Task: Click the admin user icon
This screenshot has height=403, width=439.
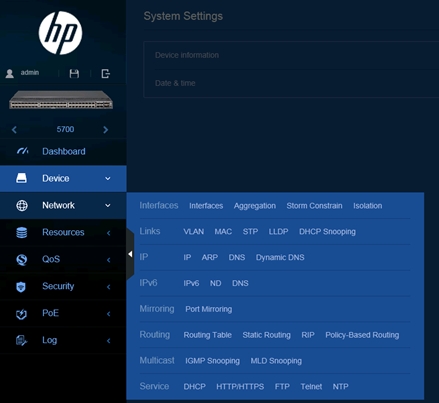Action: click(x=10, y=73)
